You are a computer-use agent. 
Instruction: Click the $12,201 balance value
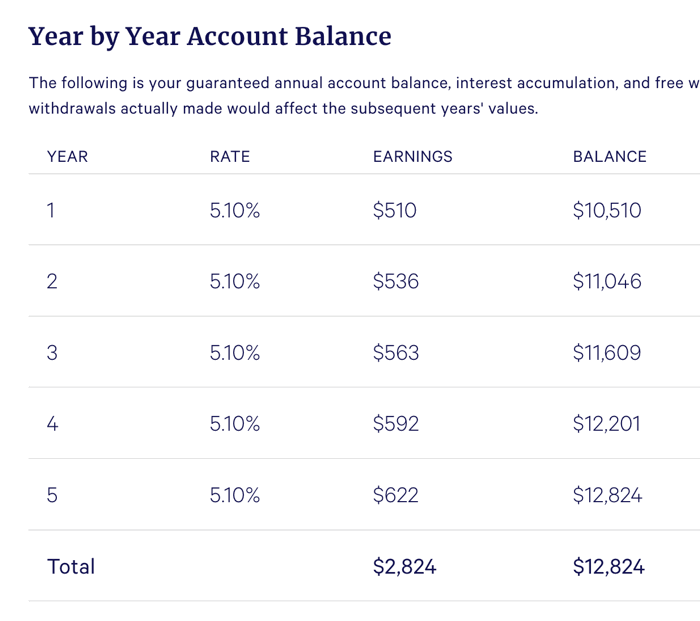click(607, 424)
